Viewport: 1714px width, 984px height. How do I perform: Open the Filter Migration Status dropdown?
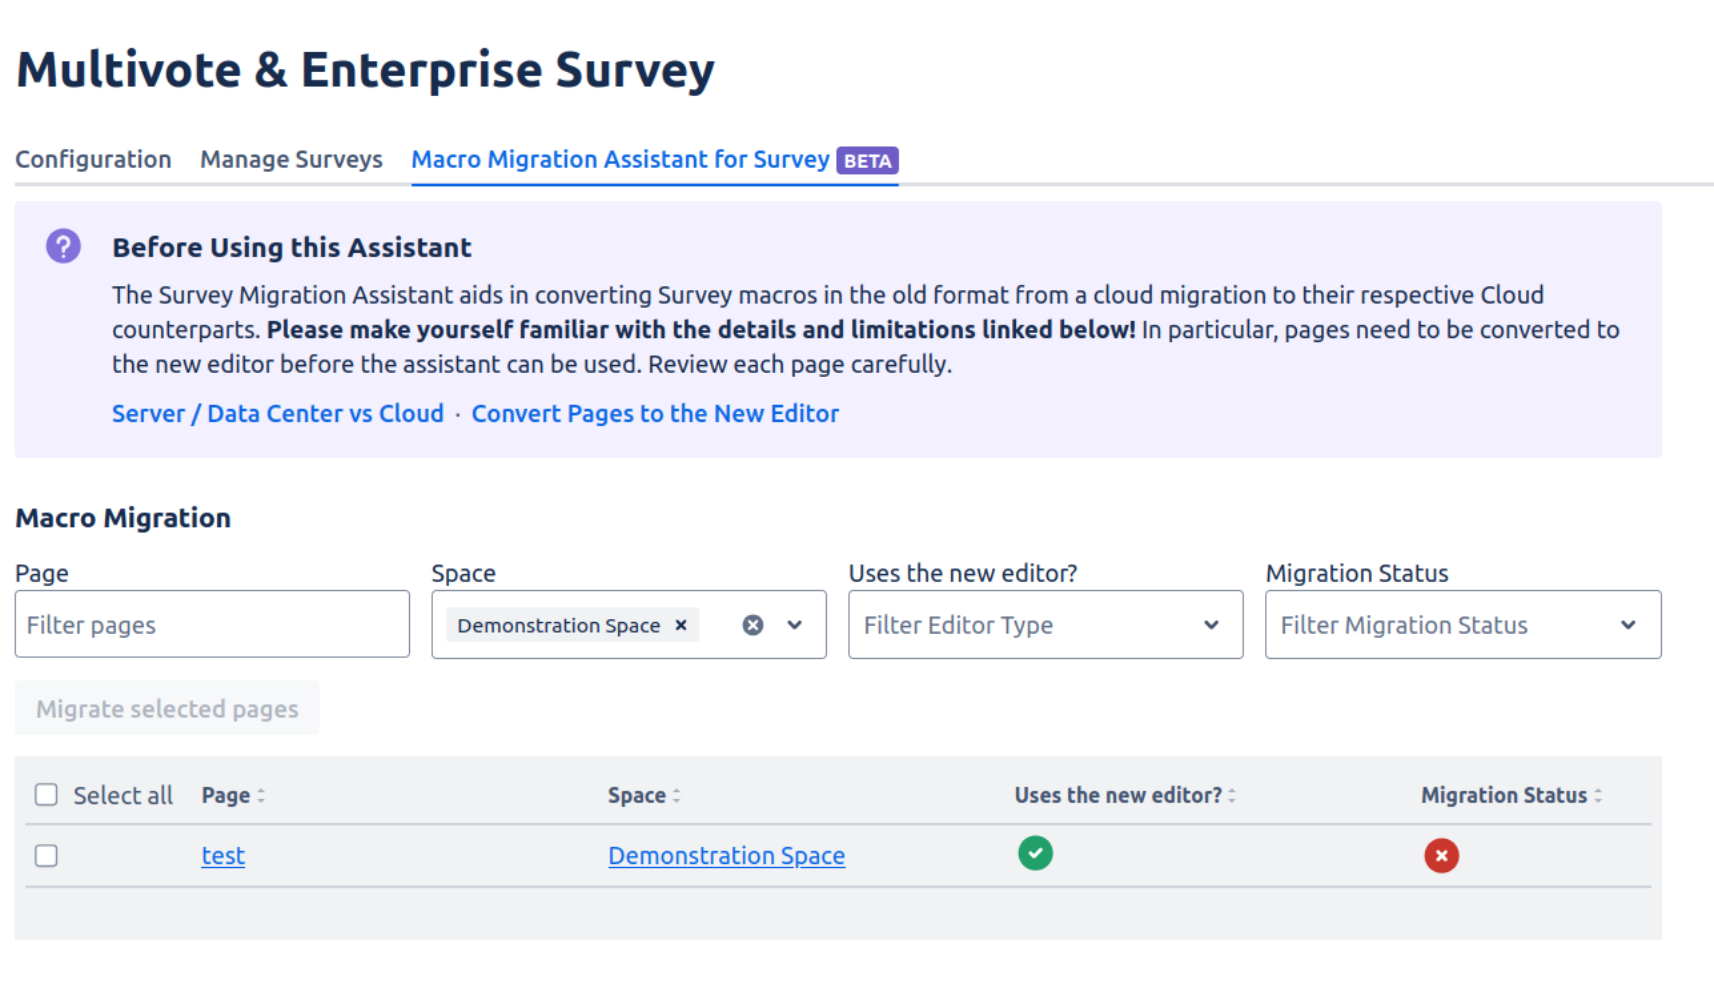(x=1462, y=625)
